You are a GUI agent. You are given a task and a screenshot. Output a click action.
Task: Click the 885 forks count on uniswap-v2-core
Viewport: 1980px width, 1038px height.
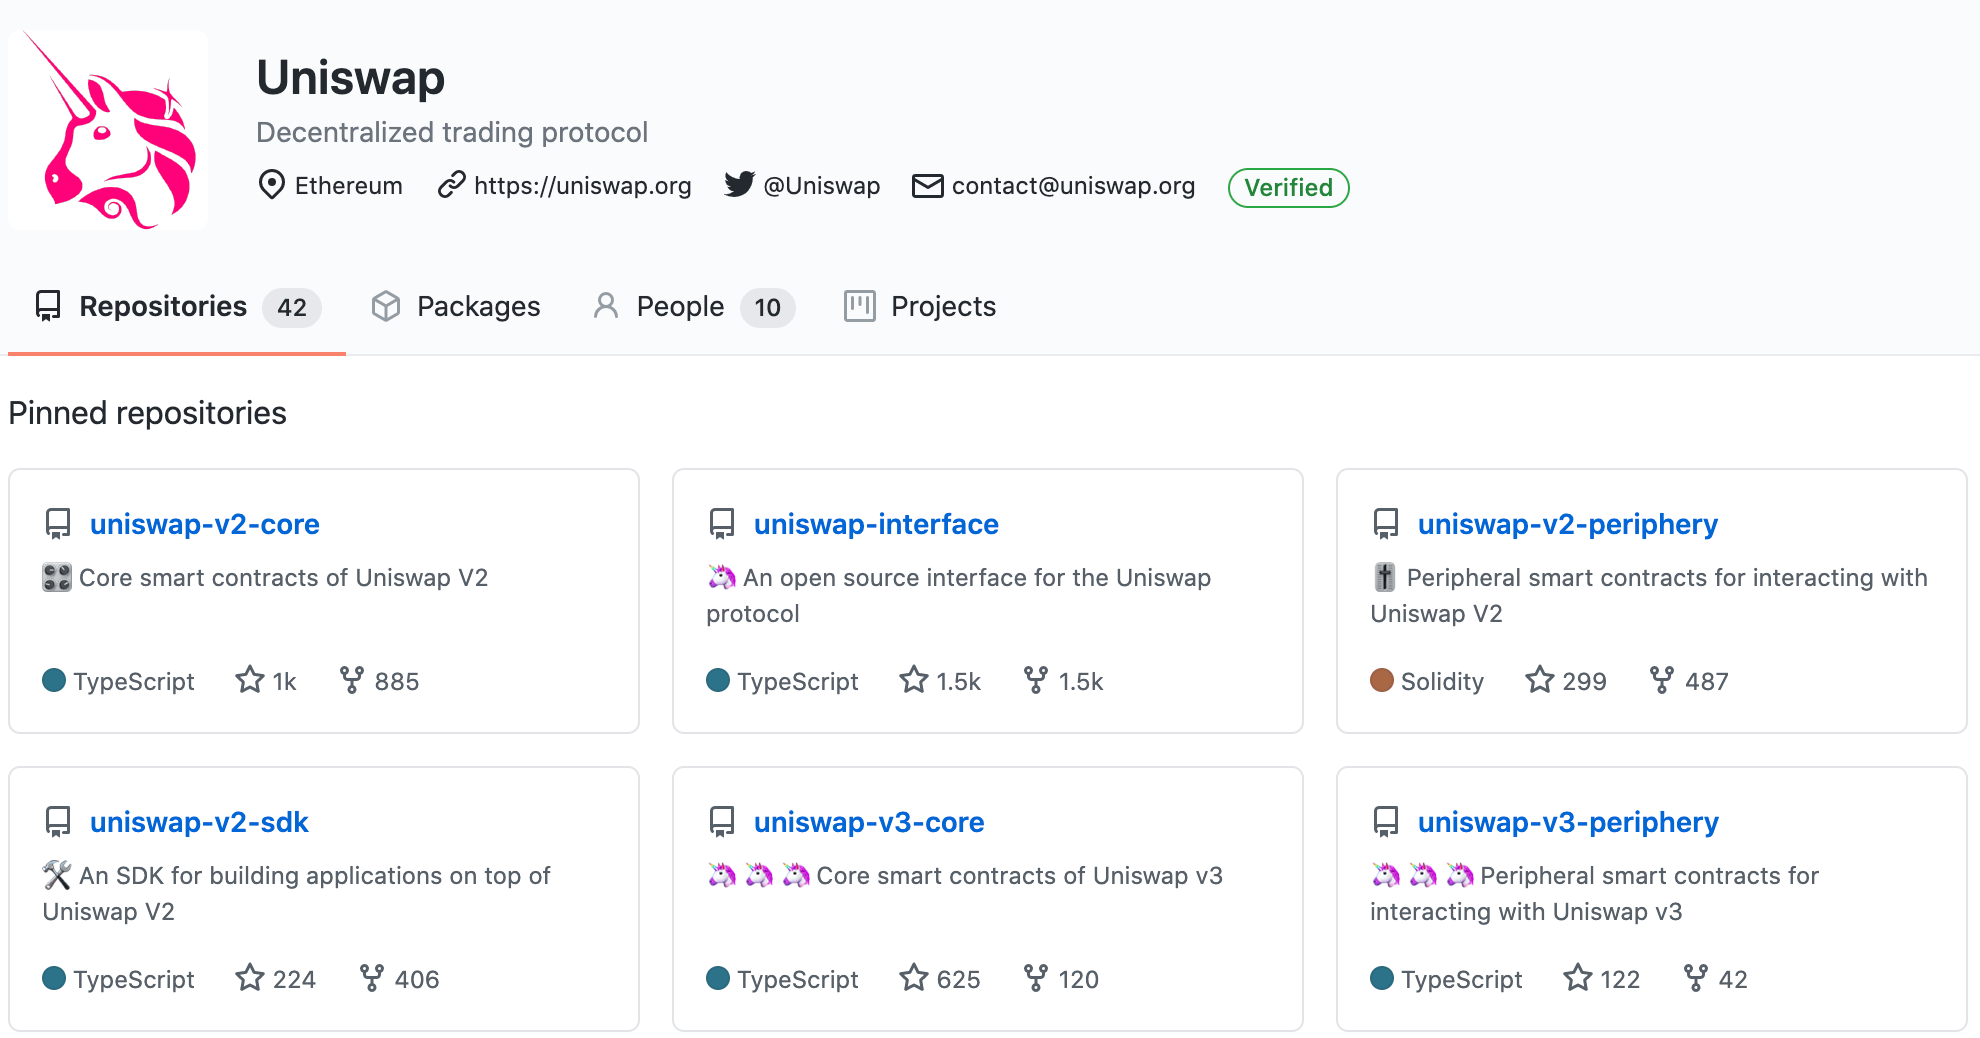pos(397,682)
